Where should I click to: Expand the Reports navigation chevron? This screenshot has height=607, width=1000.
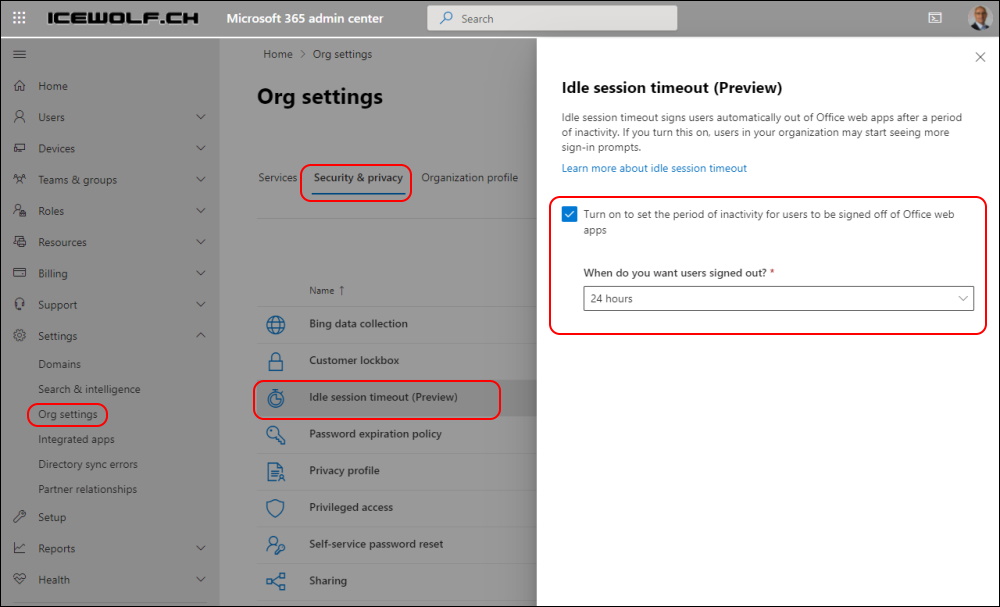coord(201,548)
